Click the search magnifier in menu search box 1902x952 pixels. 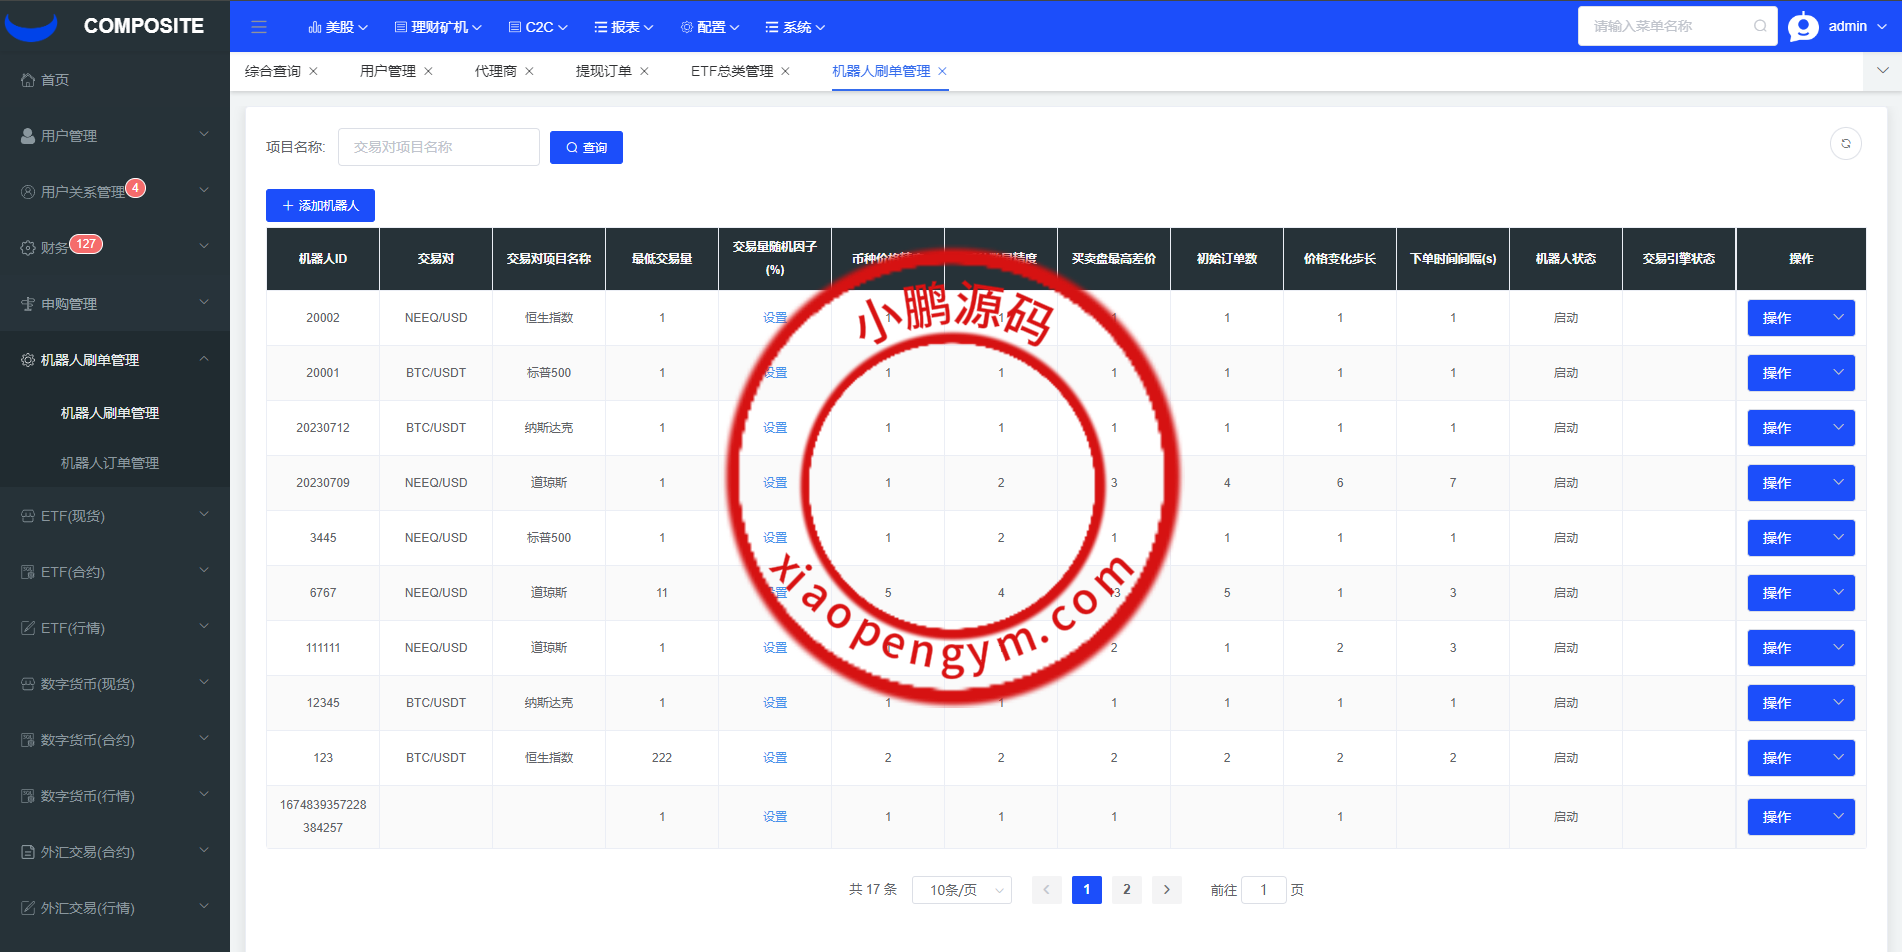coord(1760,26)
